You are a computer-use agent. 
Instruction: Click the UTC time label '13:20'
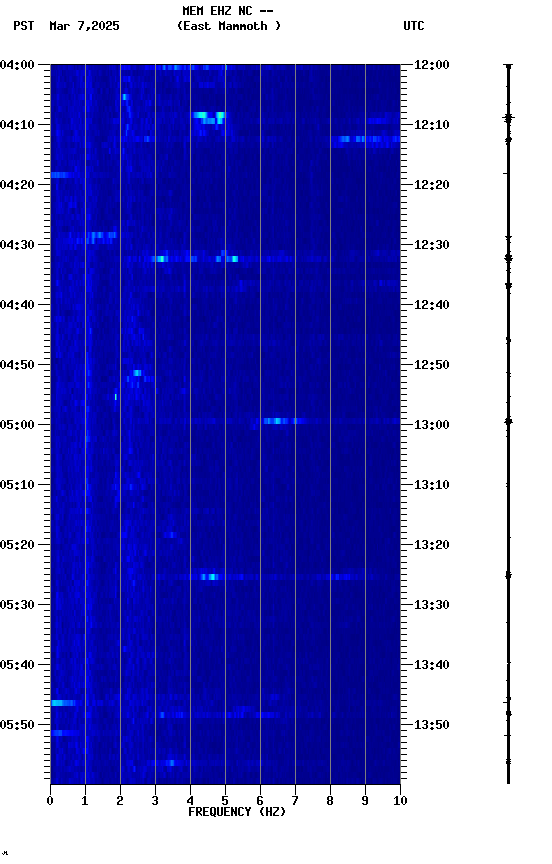432,545
